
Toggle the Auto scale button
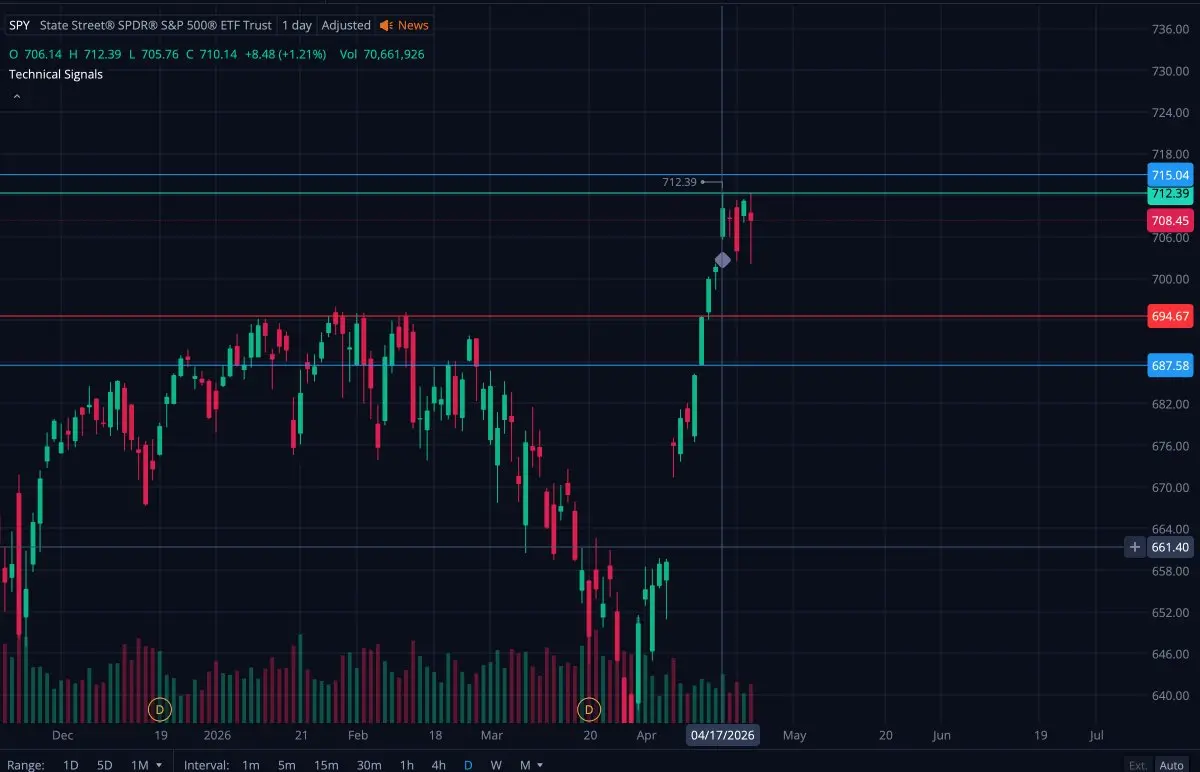1171,765
